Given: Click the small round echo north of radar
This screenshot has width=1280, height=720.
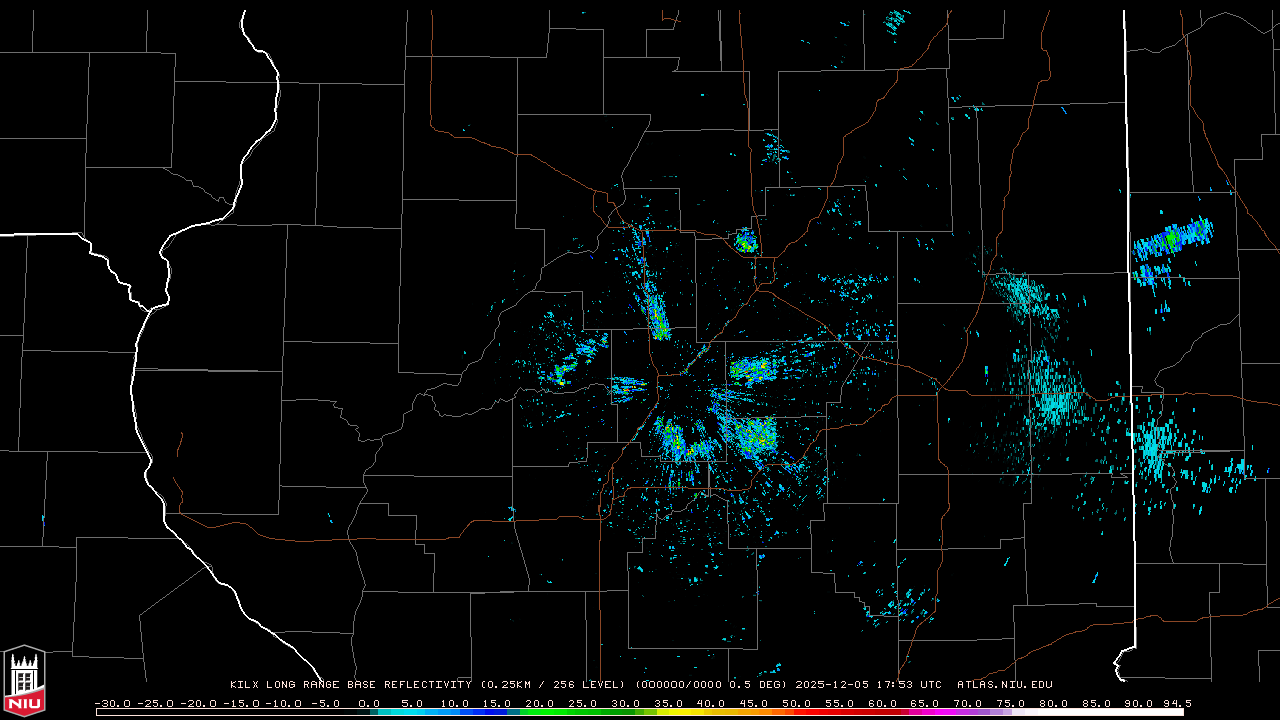Looking at the screenshot, I should [745, 240].
